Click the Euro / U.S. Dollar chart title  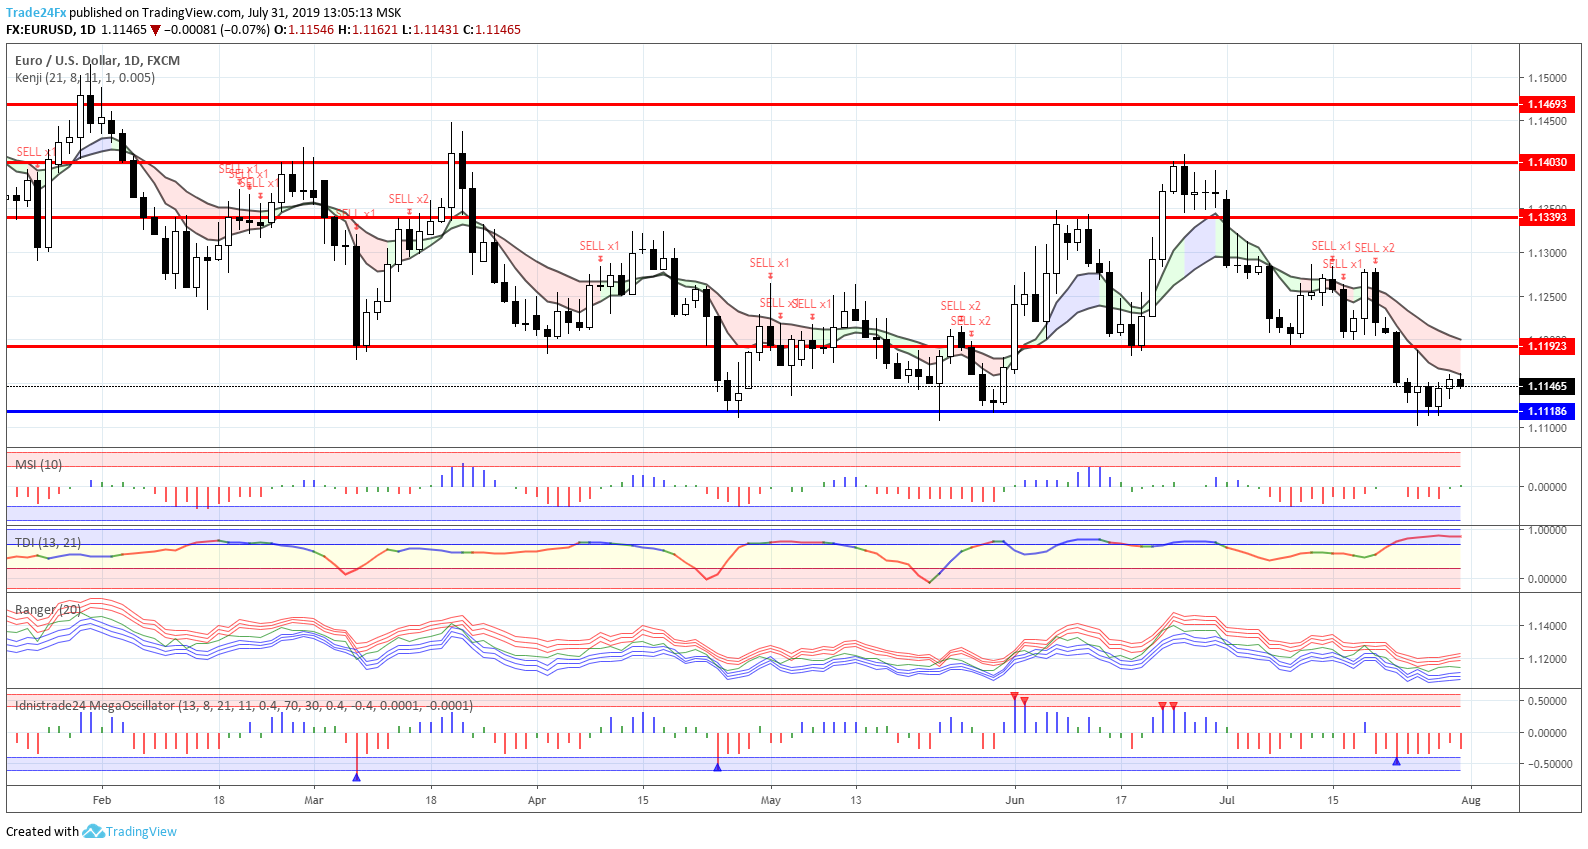tap(97, 60)
